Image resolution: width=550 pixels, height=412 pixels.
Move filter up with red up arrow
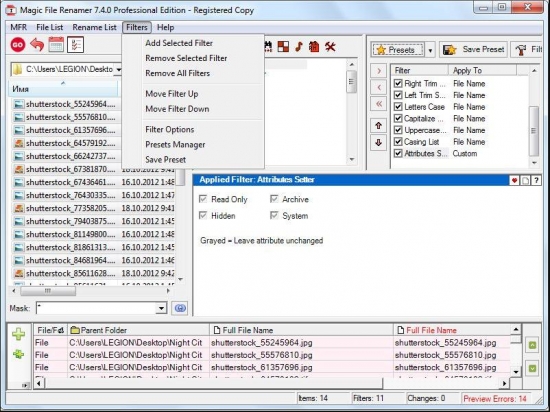point(378,126)
